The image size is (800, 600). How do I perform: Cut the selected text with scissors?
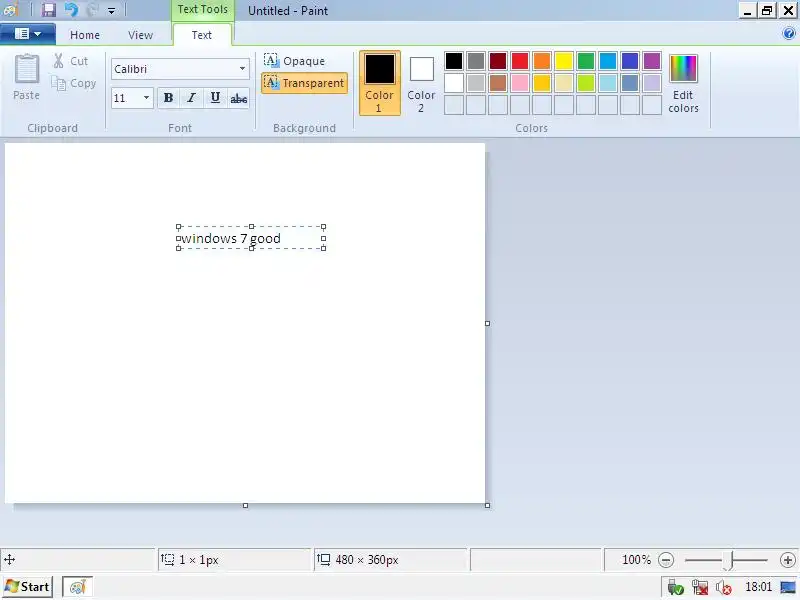pos(71,61)
